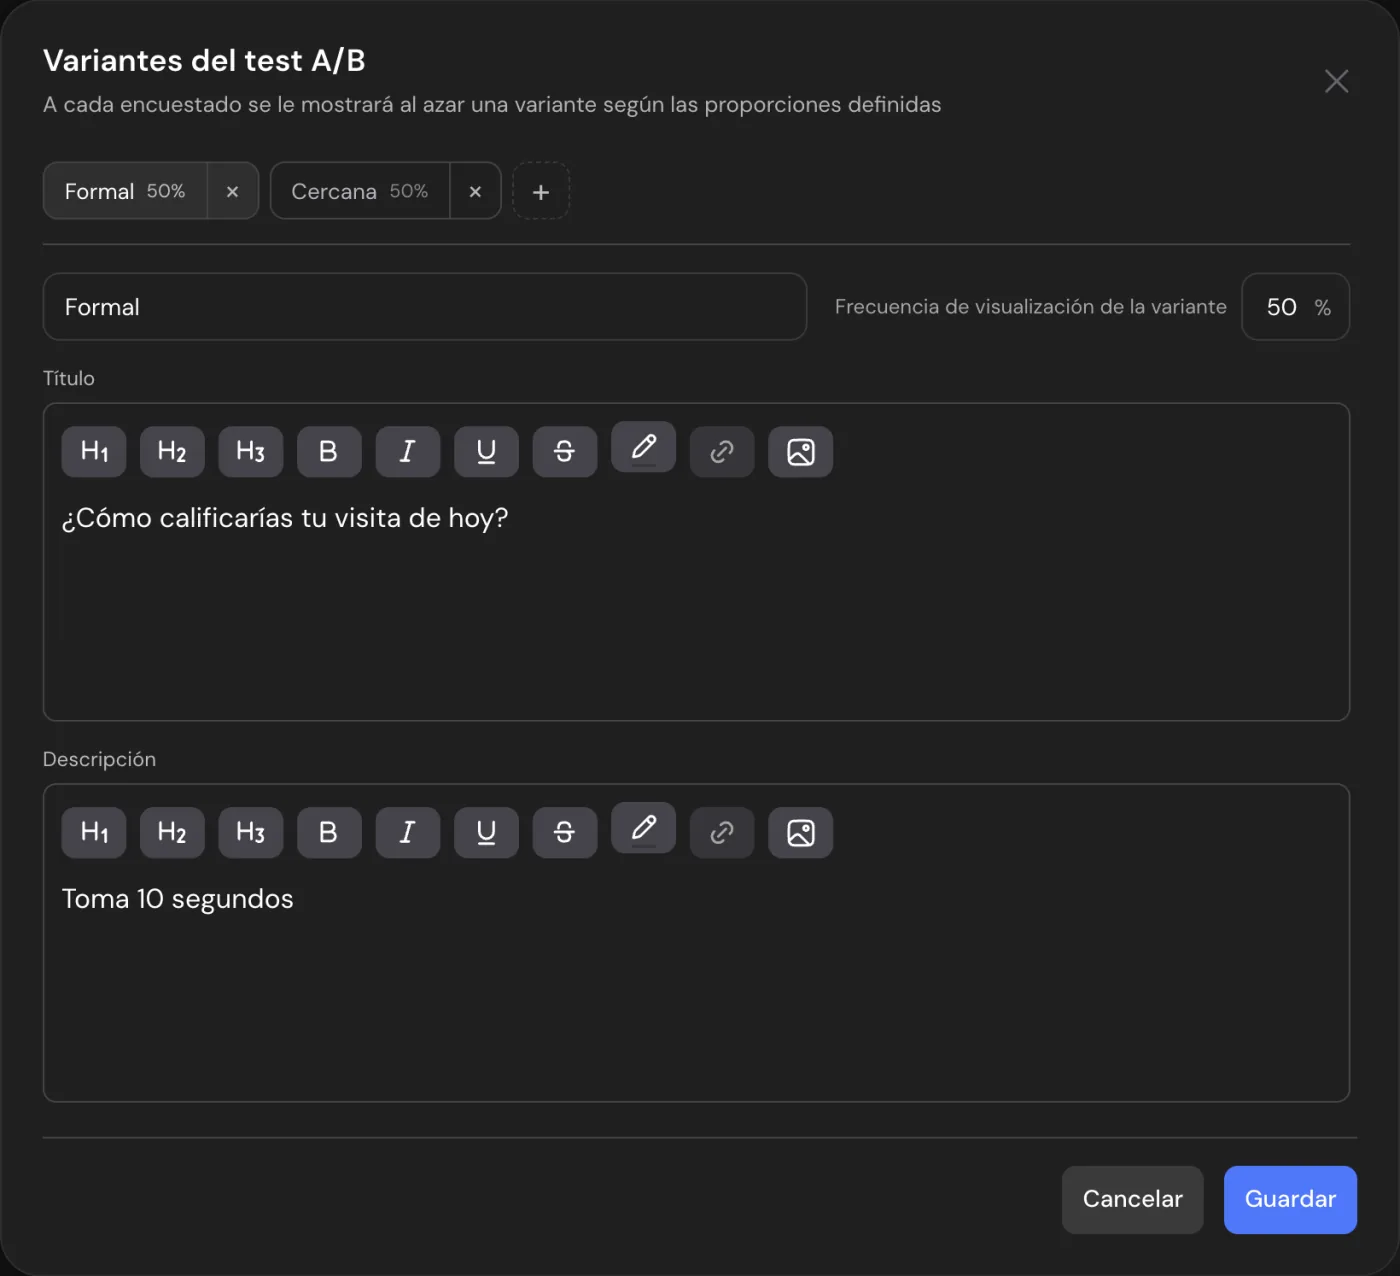Open text color pen in Título toolbar
The width and height of the screenshot is (1400, 1276).
coord(643,447)
